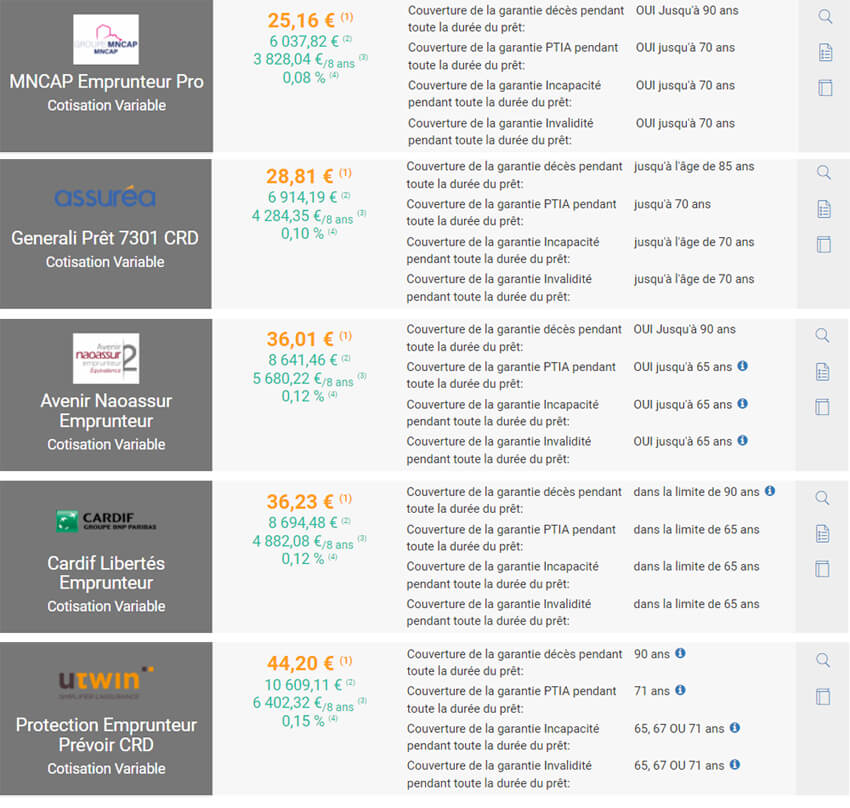This screenshot has height=808, width=850.
Task: Click the Groupe MNCAP logo
Action: pyautogui.click(x=106, y=39)
